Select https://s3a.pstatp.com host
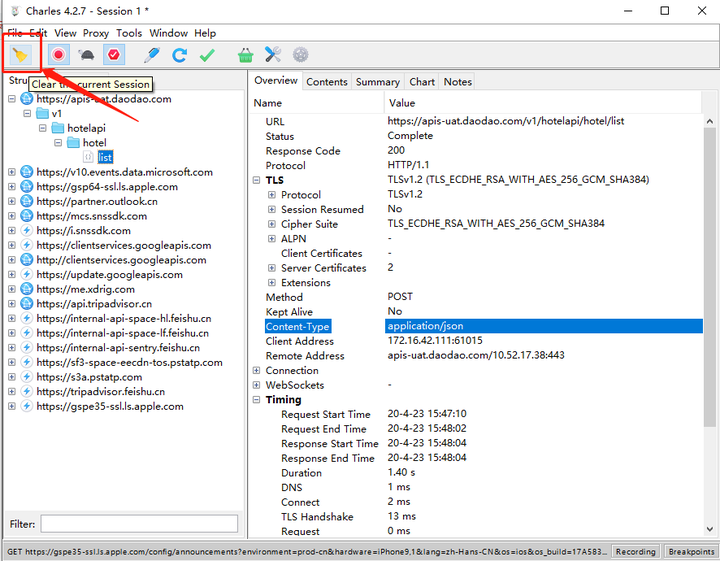 pyautogui.click(x=89, y=377)
